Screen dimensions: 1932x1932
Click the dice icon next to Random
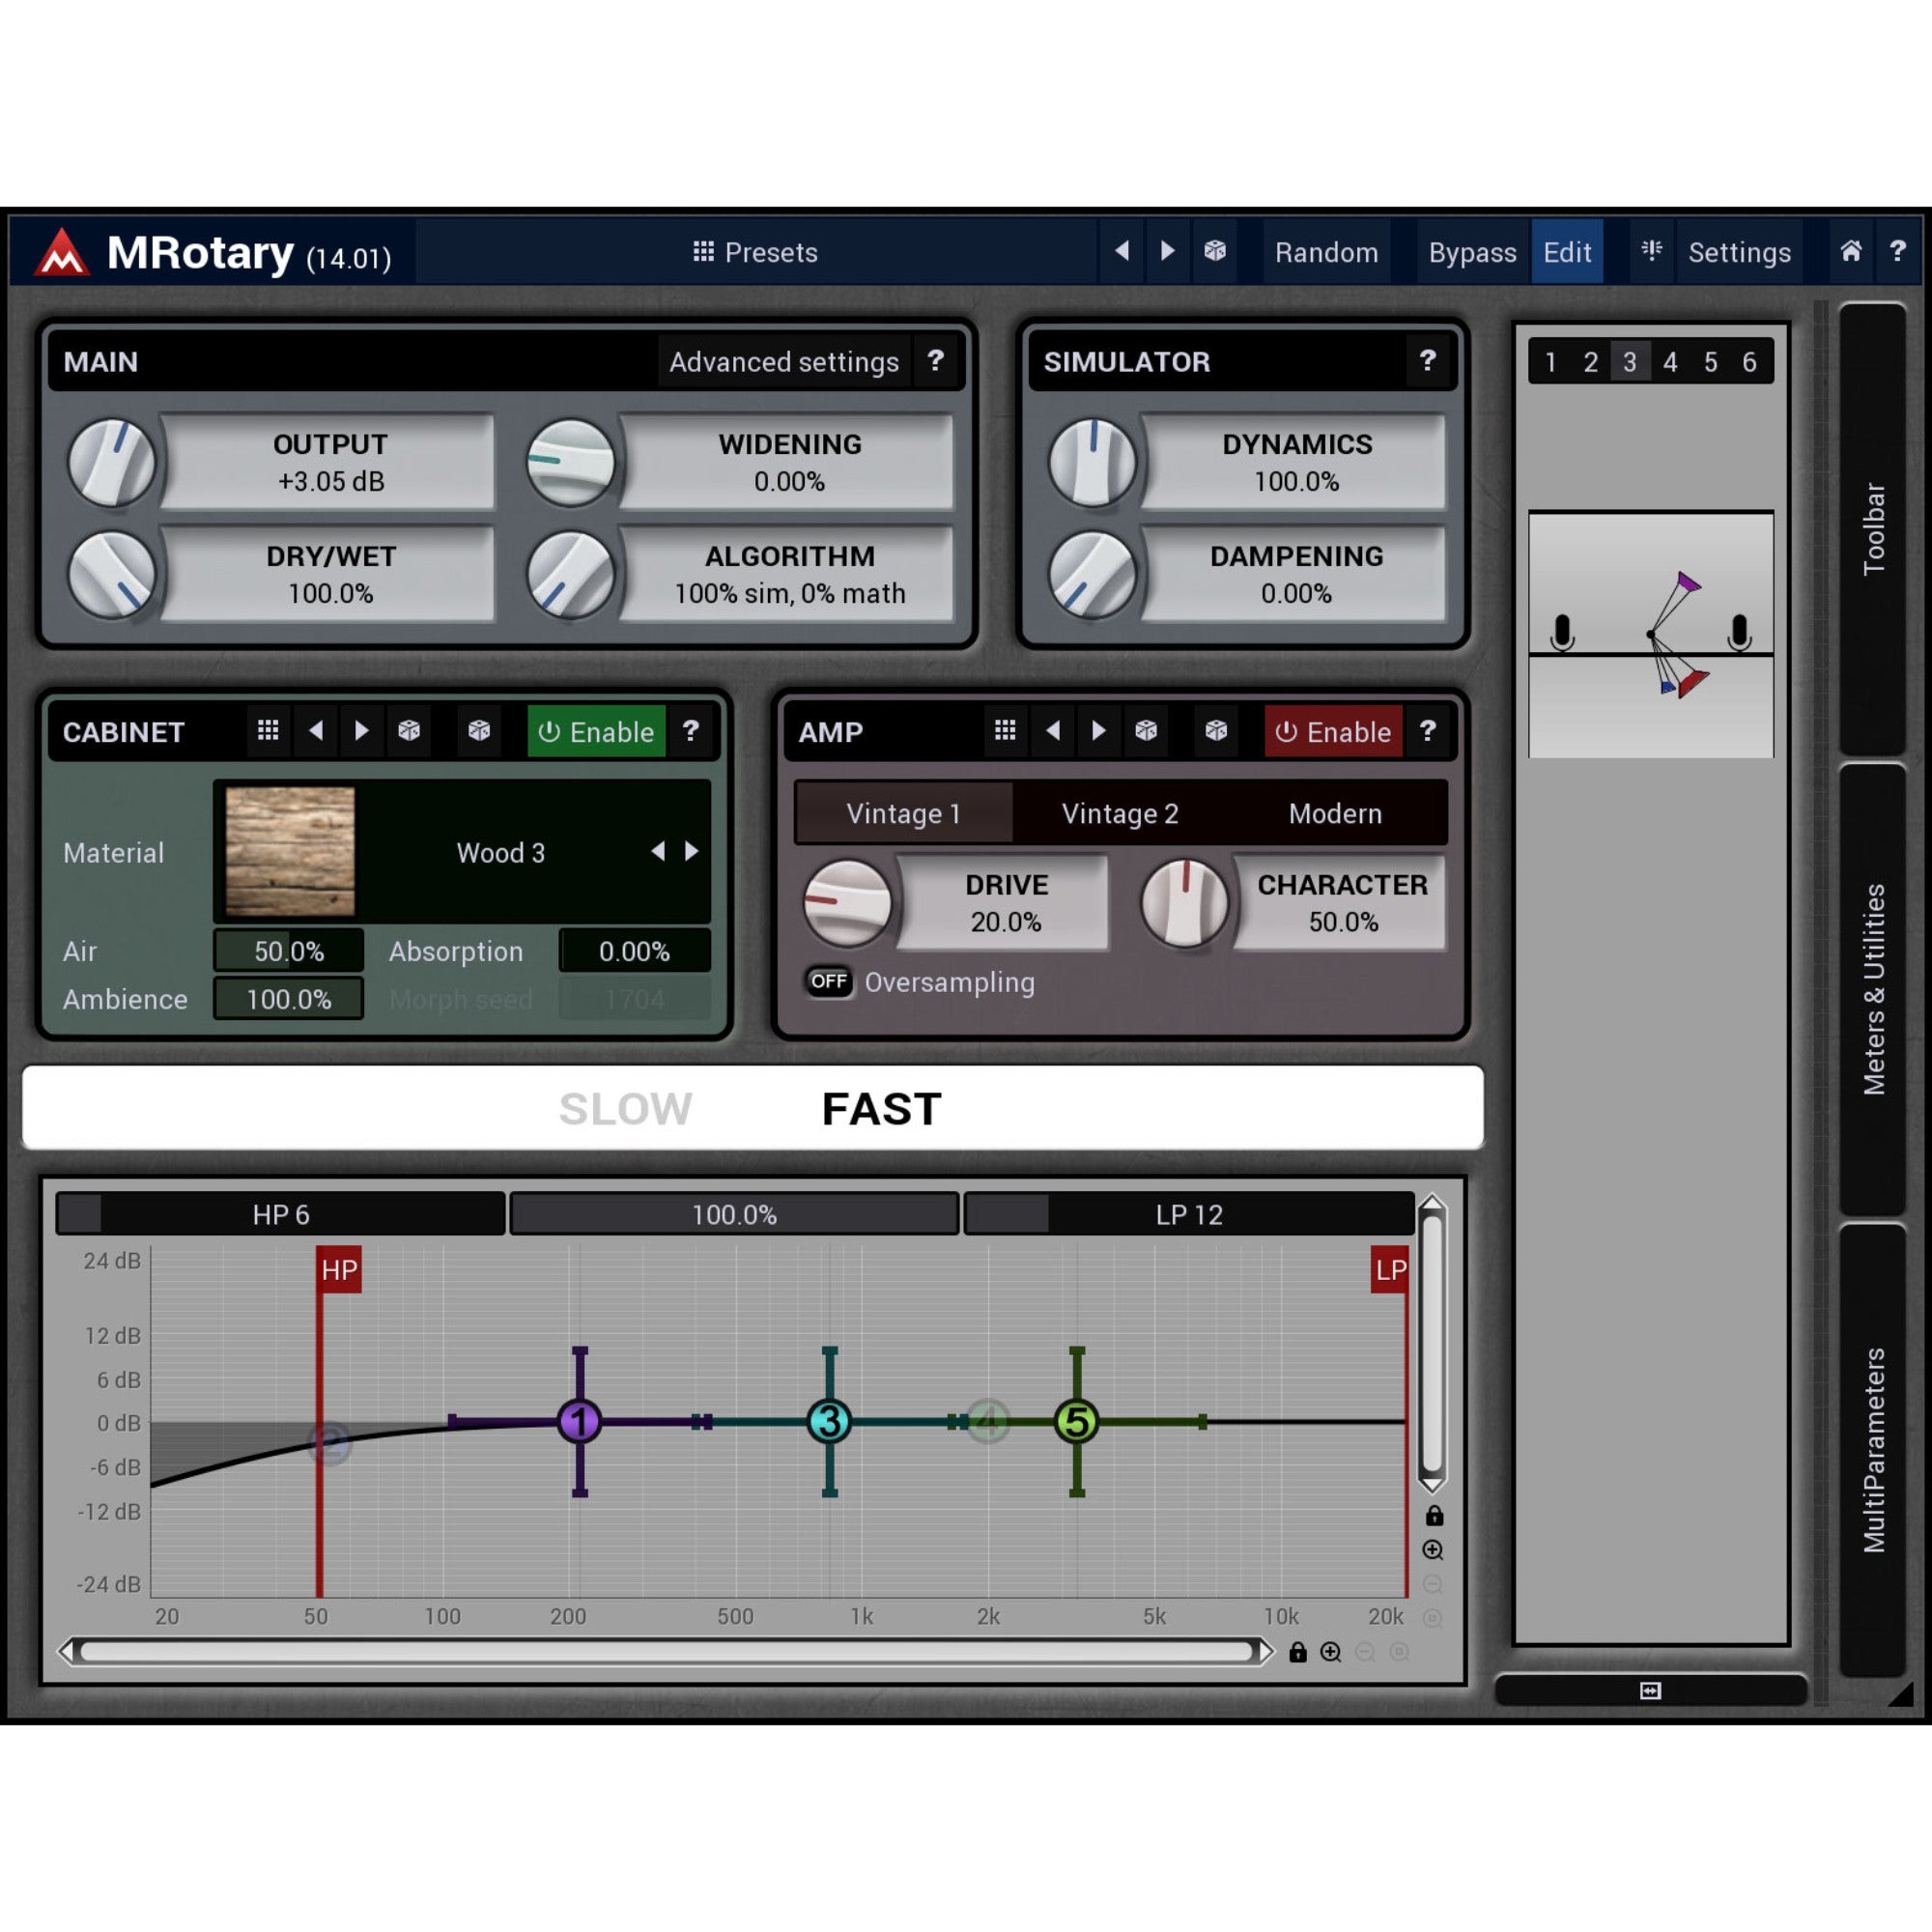pyautogui.click(x=1214, y=251)
